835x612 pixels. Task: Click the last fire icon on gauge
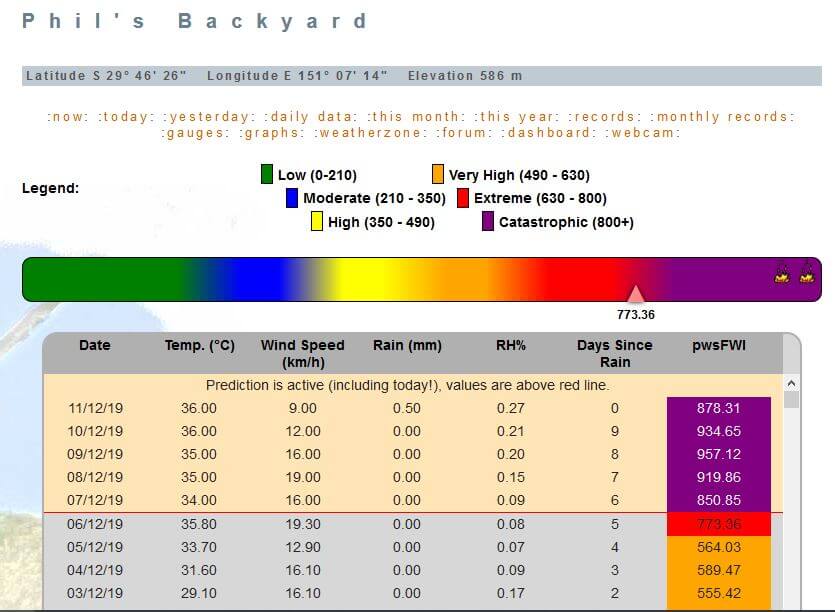[x=806, y=274]
